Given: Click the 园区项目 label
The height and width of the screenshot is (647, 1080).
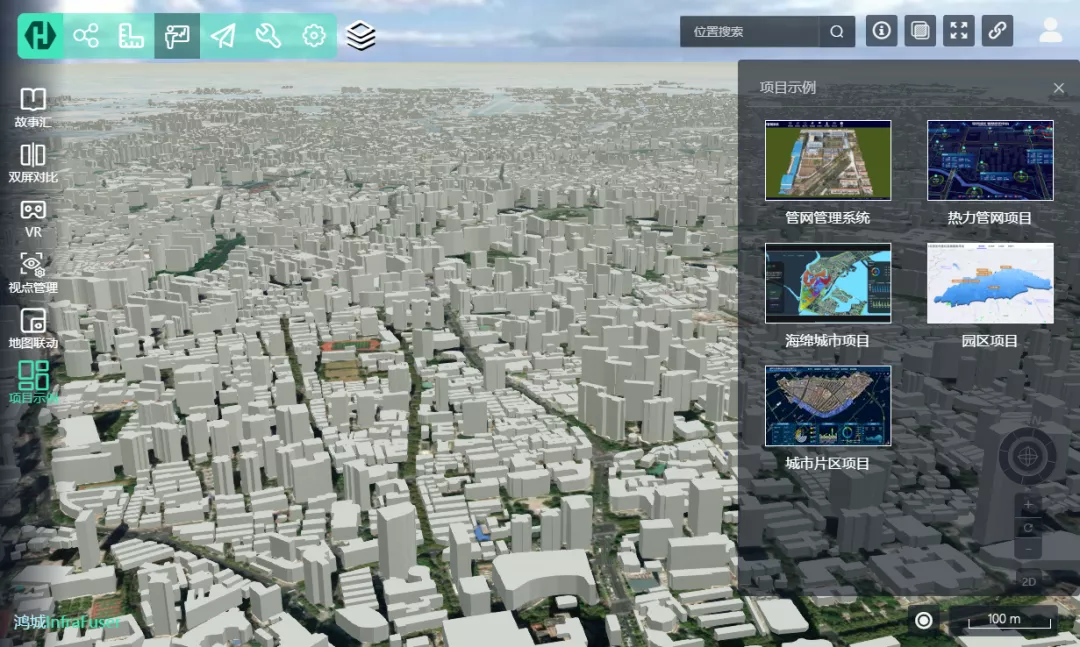Looking at the screenshot, I should (x=990, y=341).
